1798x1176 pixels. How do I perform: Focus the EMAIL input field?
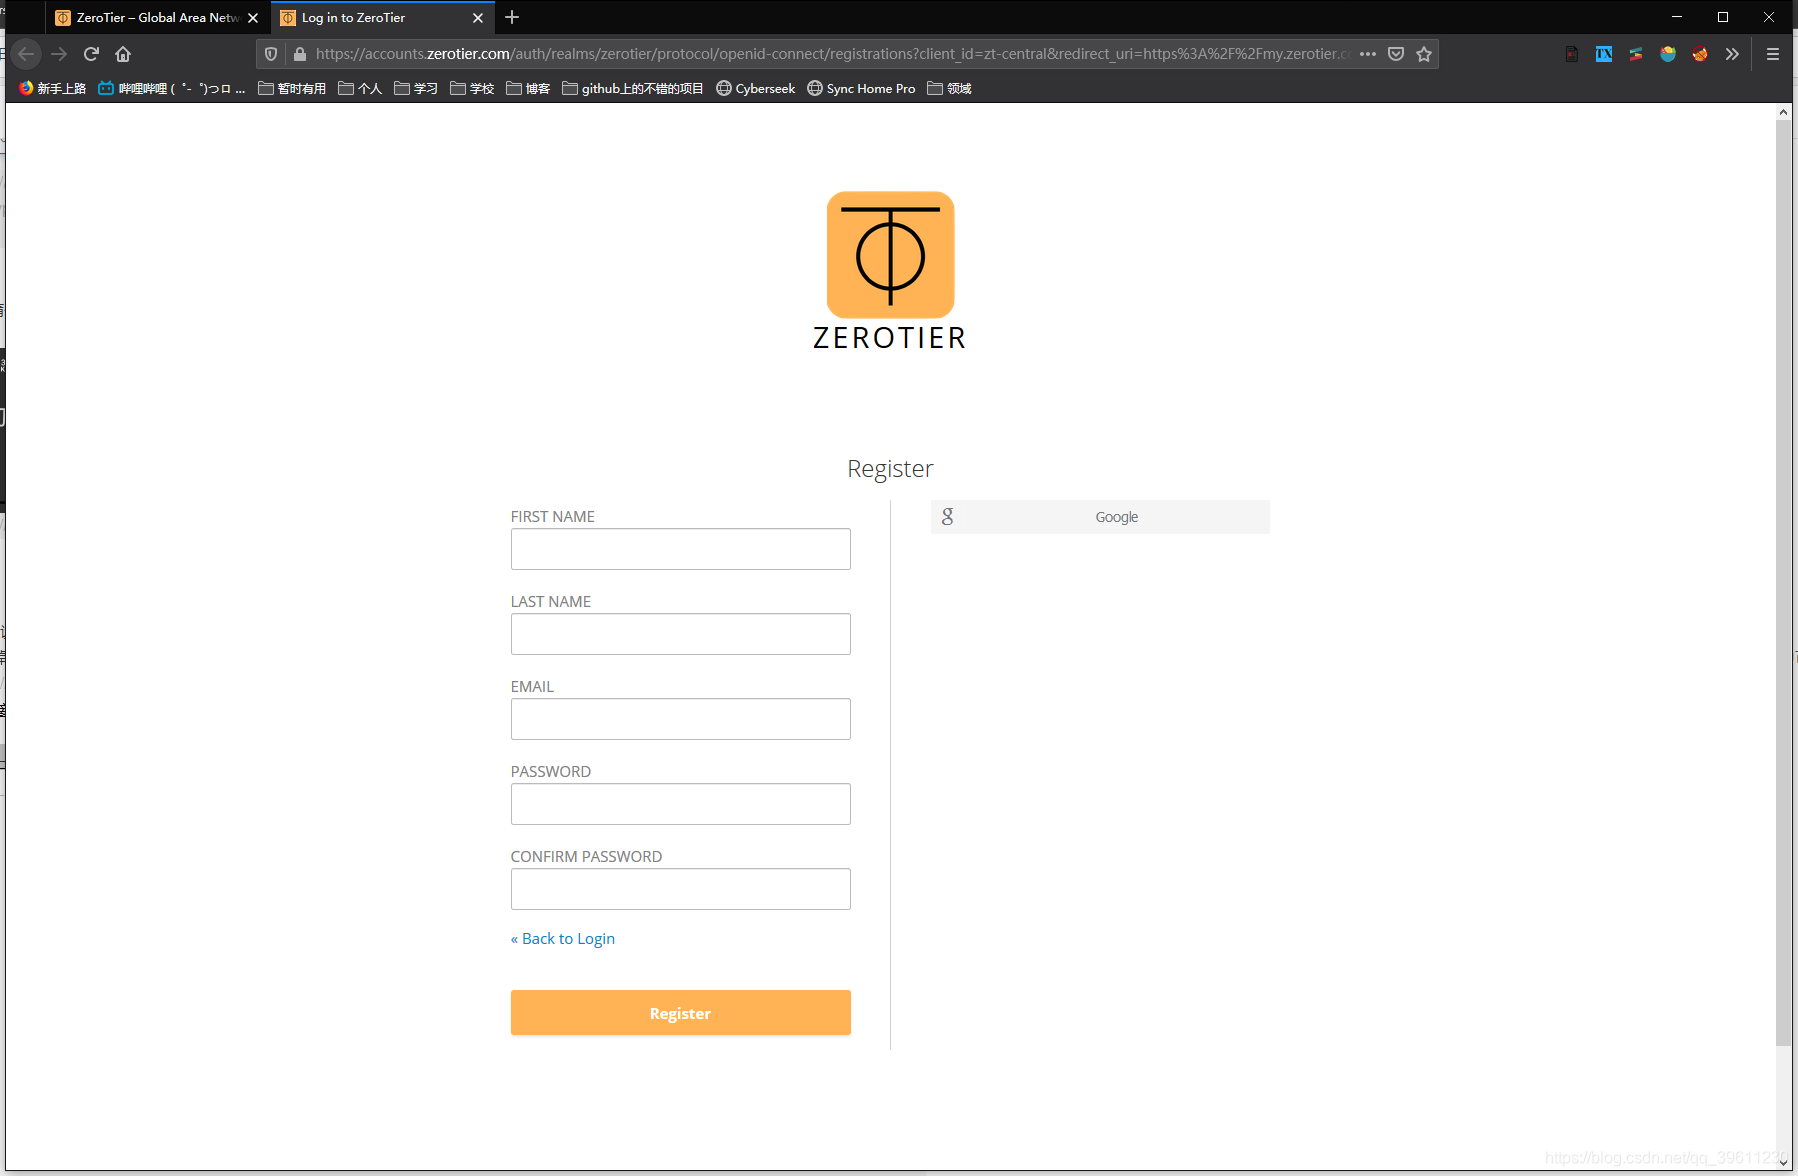[681, 719]
